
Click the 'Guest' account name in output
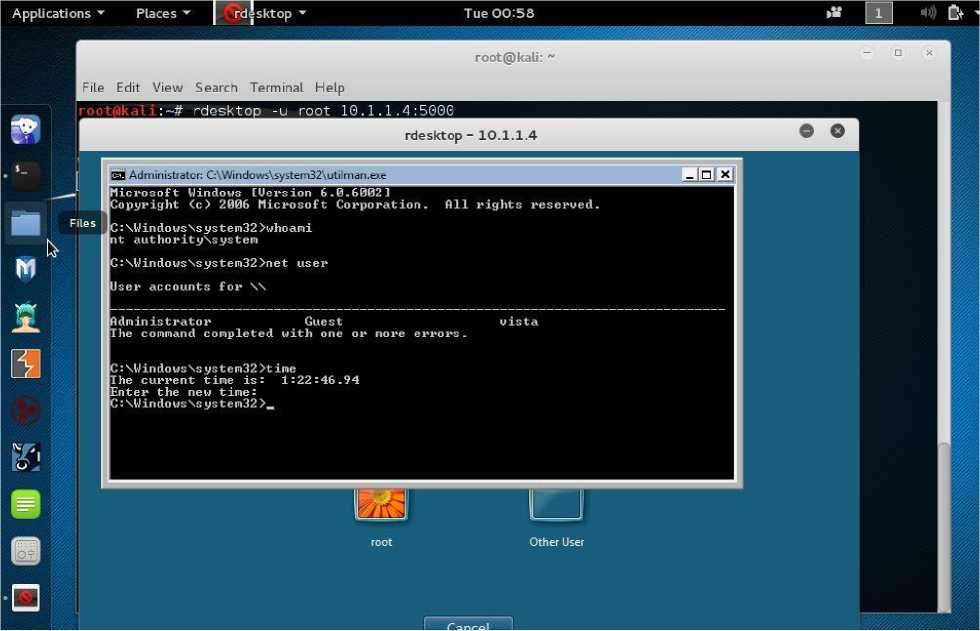click(323, 322)
